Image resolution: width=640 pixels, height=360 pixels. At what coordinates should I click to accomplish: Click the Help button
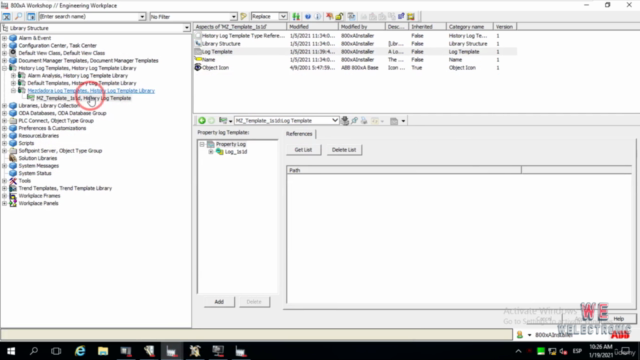(619, 319)
